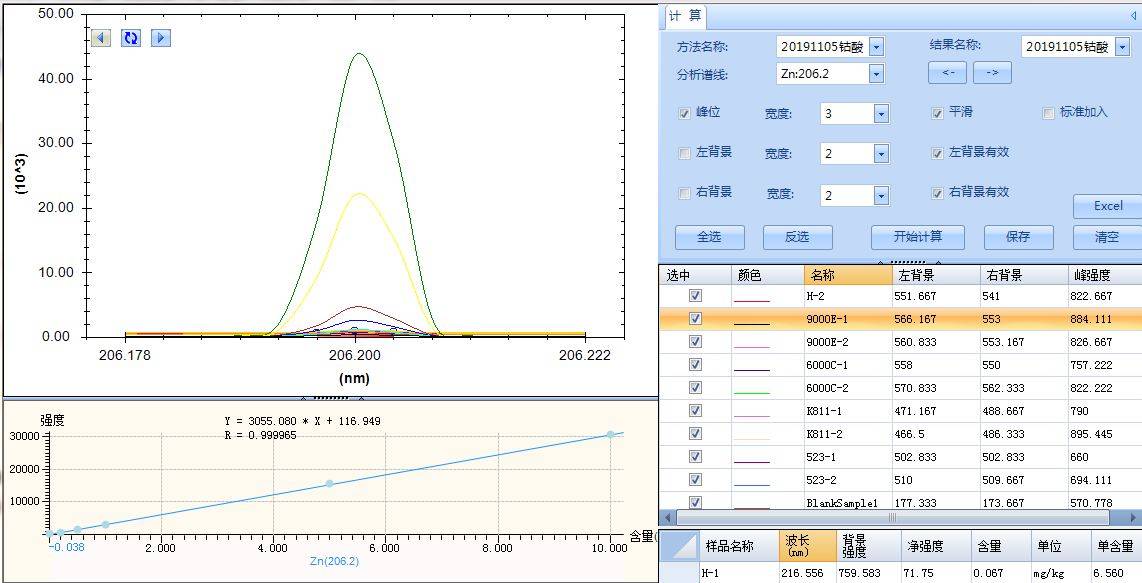
Task: Click the refresh icon on spectrum chart
Action: (131, 38)
